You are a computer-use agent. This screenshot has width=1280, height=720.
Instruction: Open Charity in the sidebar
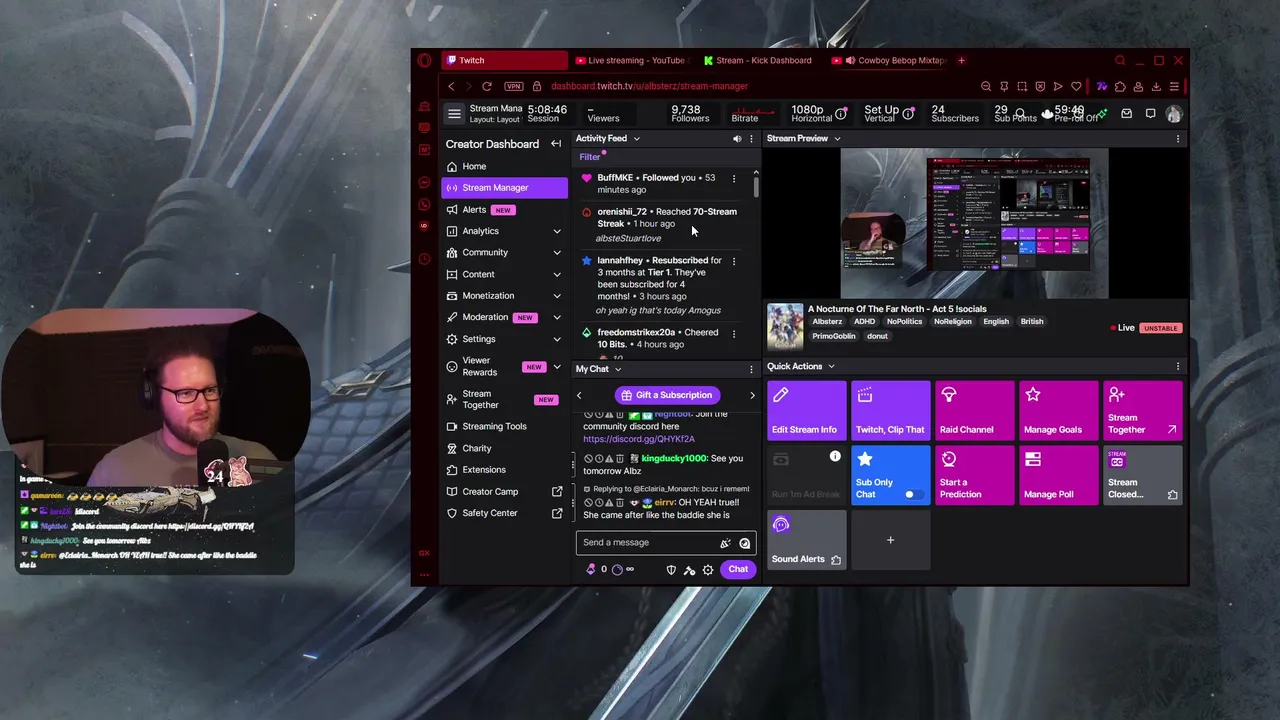[x=504, y=449]
